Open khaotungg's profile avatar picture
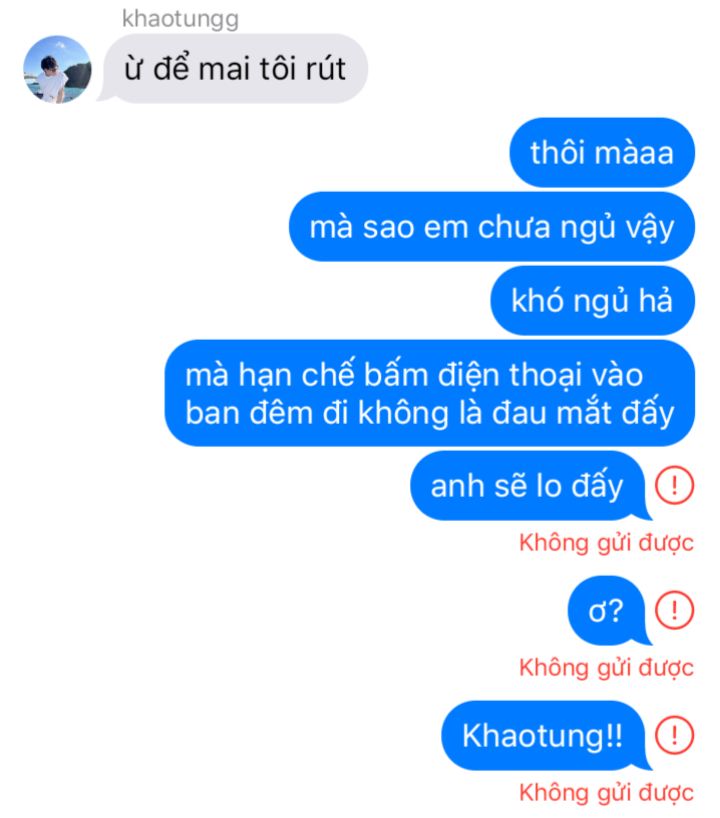The image size is (720, 818). (x=57, y=69)
